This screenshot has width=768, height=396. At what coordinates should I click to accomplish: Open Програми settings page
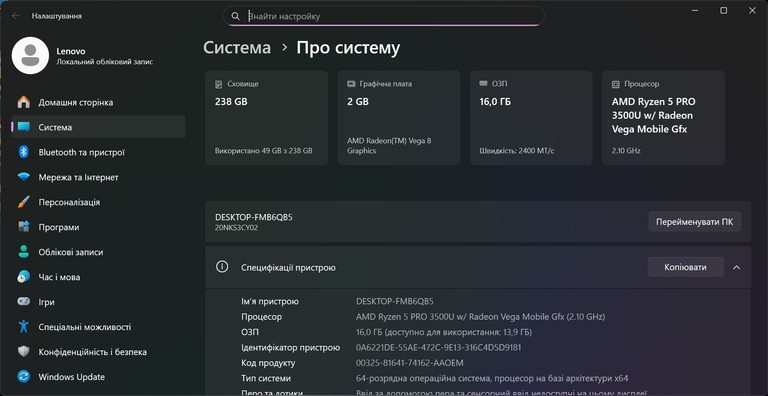point(98,227)
